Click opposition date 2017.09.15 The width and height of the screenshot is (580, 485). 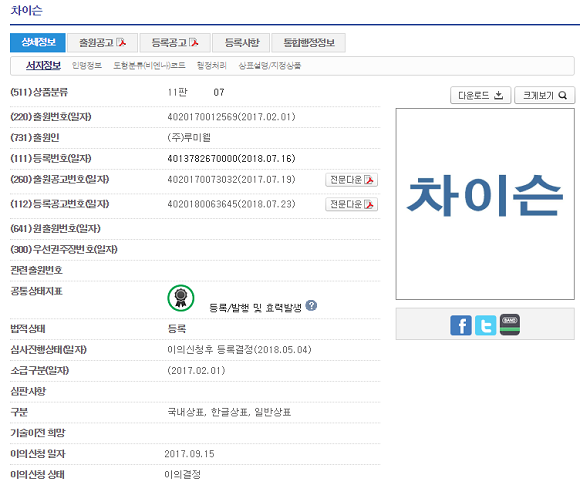coord(189,454)
